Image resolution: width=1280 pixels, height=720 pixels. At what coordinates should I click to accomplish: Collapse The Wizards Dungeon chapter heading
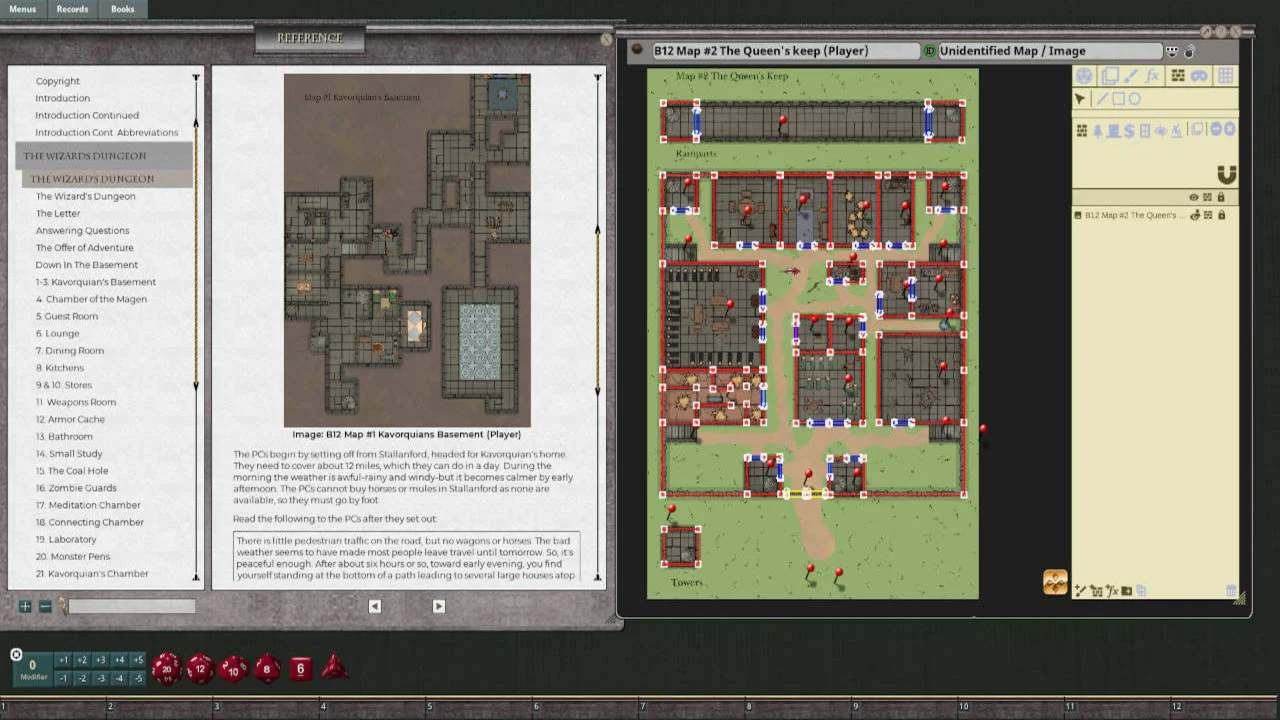[85, 156]
